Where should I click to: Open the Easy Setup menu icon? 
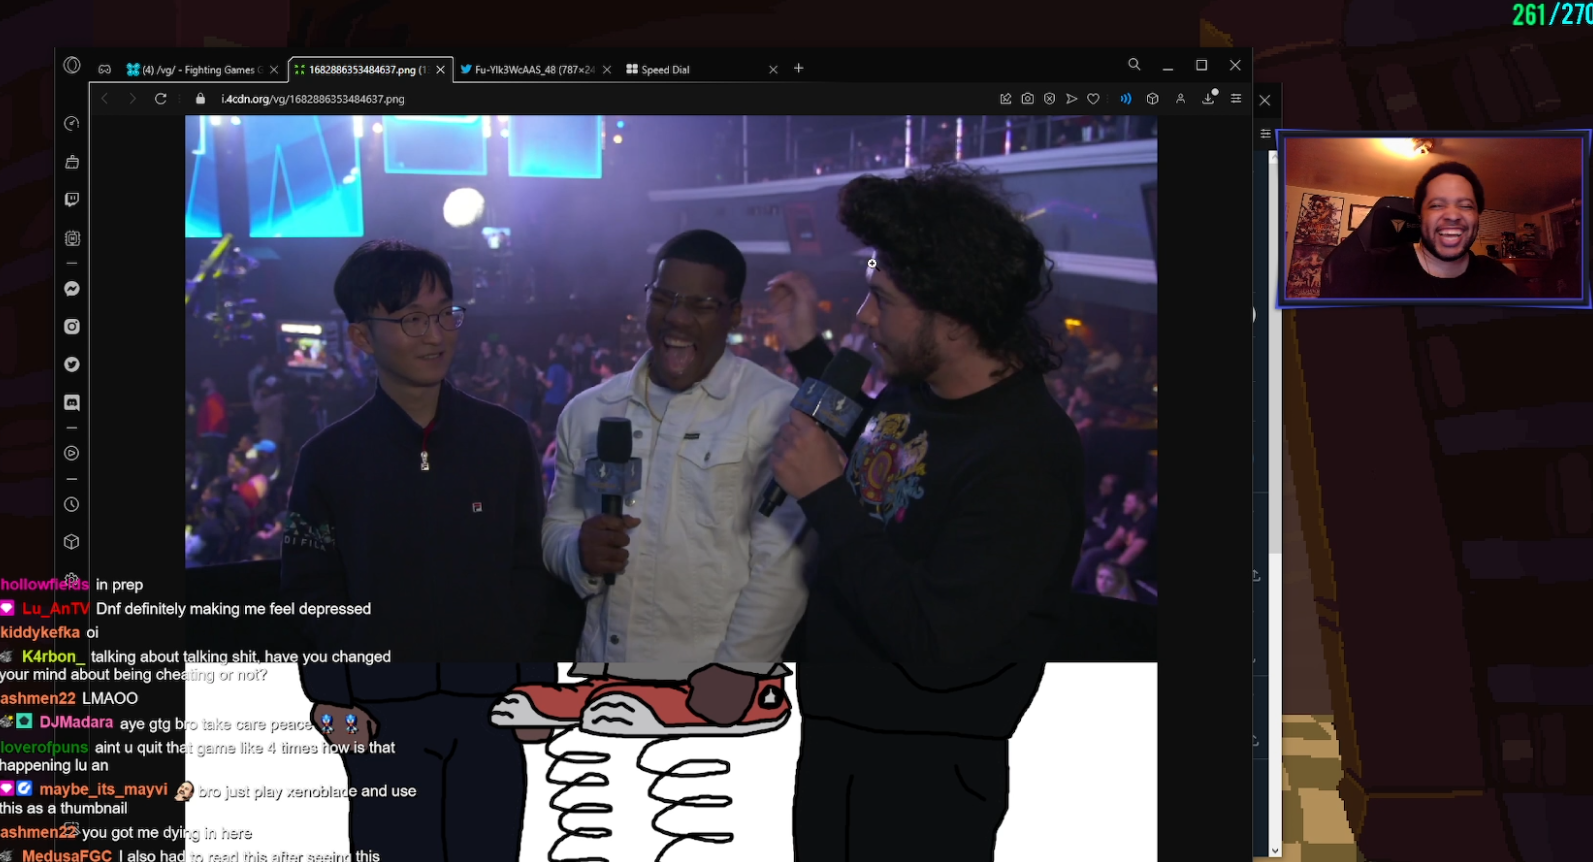(1237, 99)
